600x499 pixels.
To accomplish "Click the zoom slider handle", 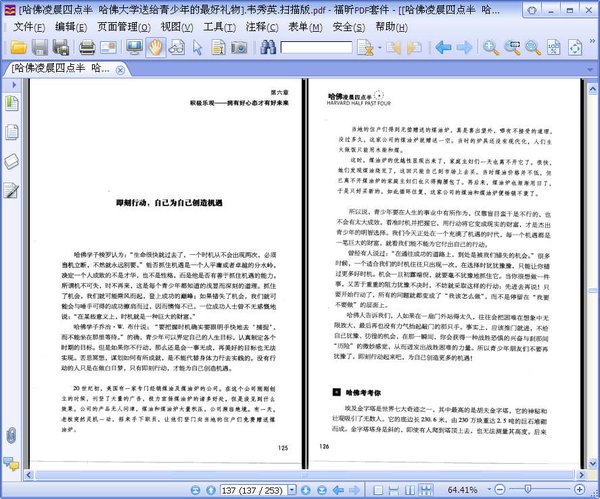I will [527, 489].
